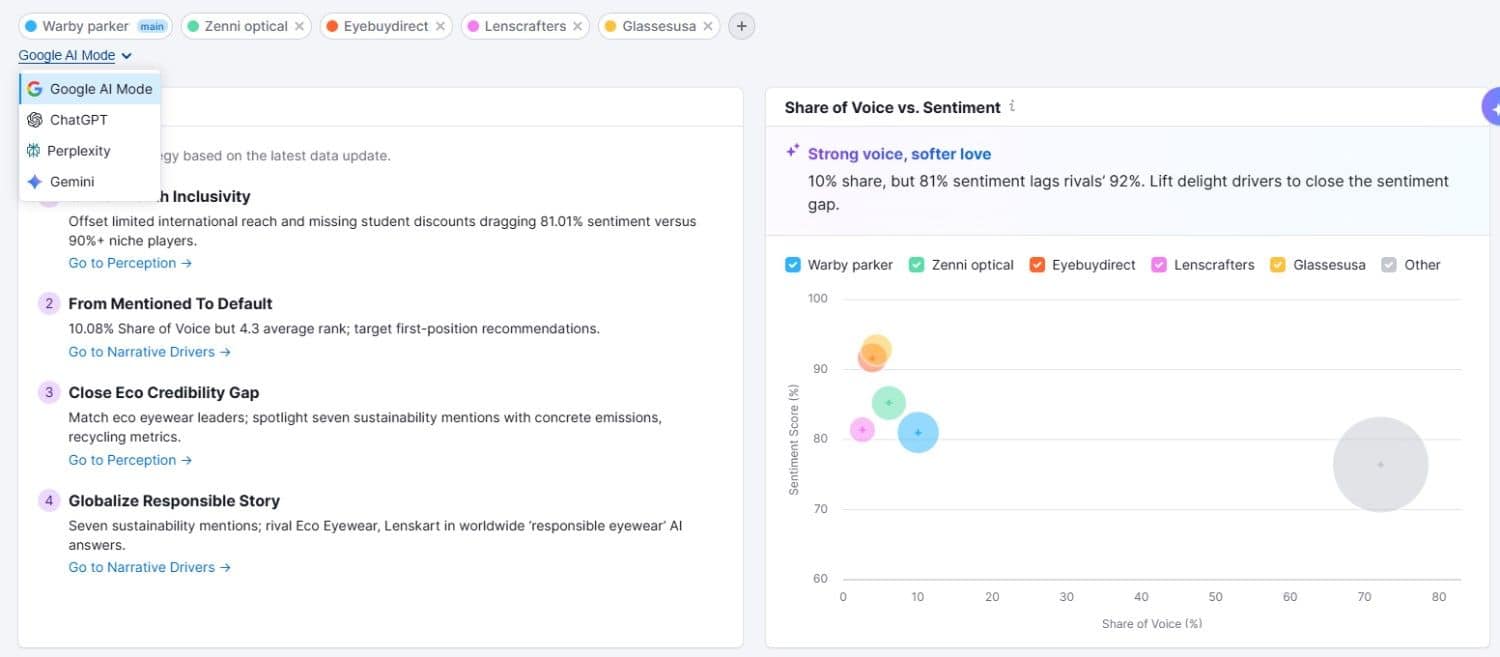Select ChatGPT from the platform list
The width and height of the screenshot is (1500, 657).
point(90,120)
